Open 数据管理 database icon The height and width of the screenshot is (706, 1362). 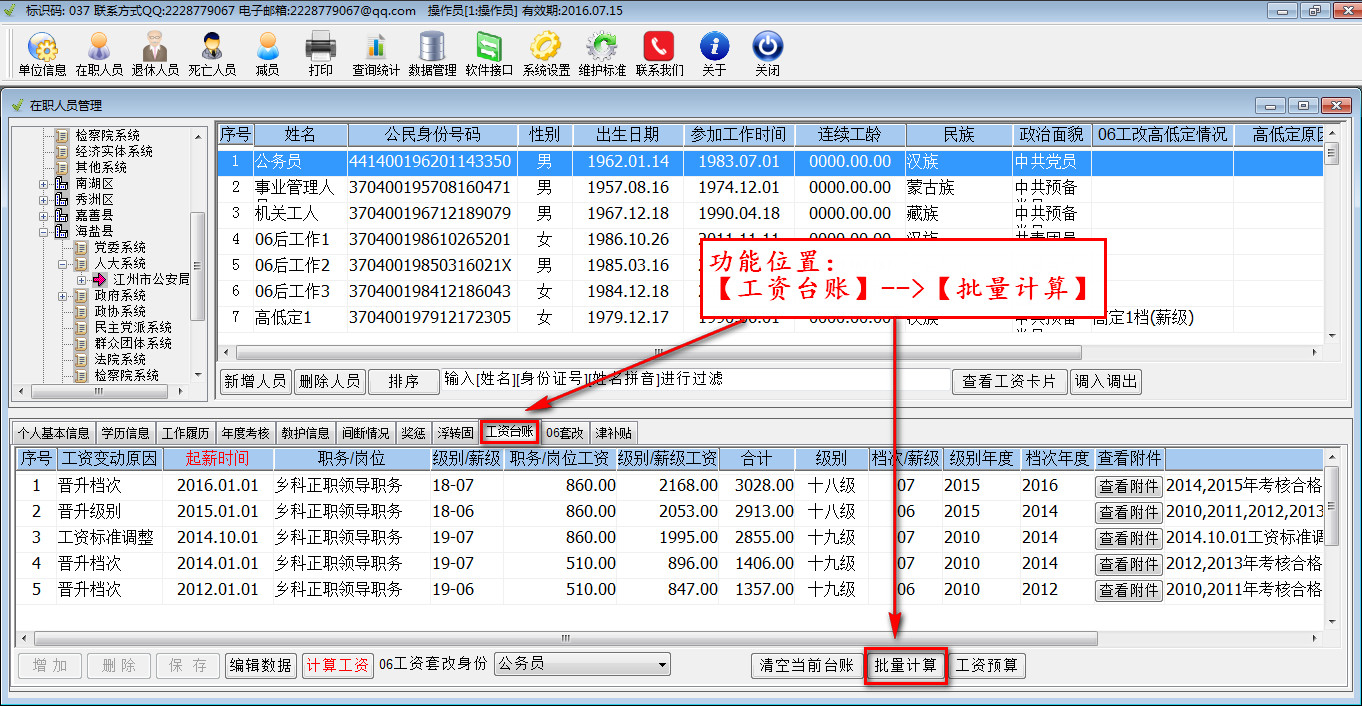pos(432,53)
